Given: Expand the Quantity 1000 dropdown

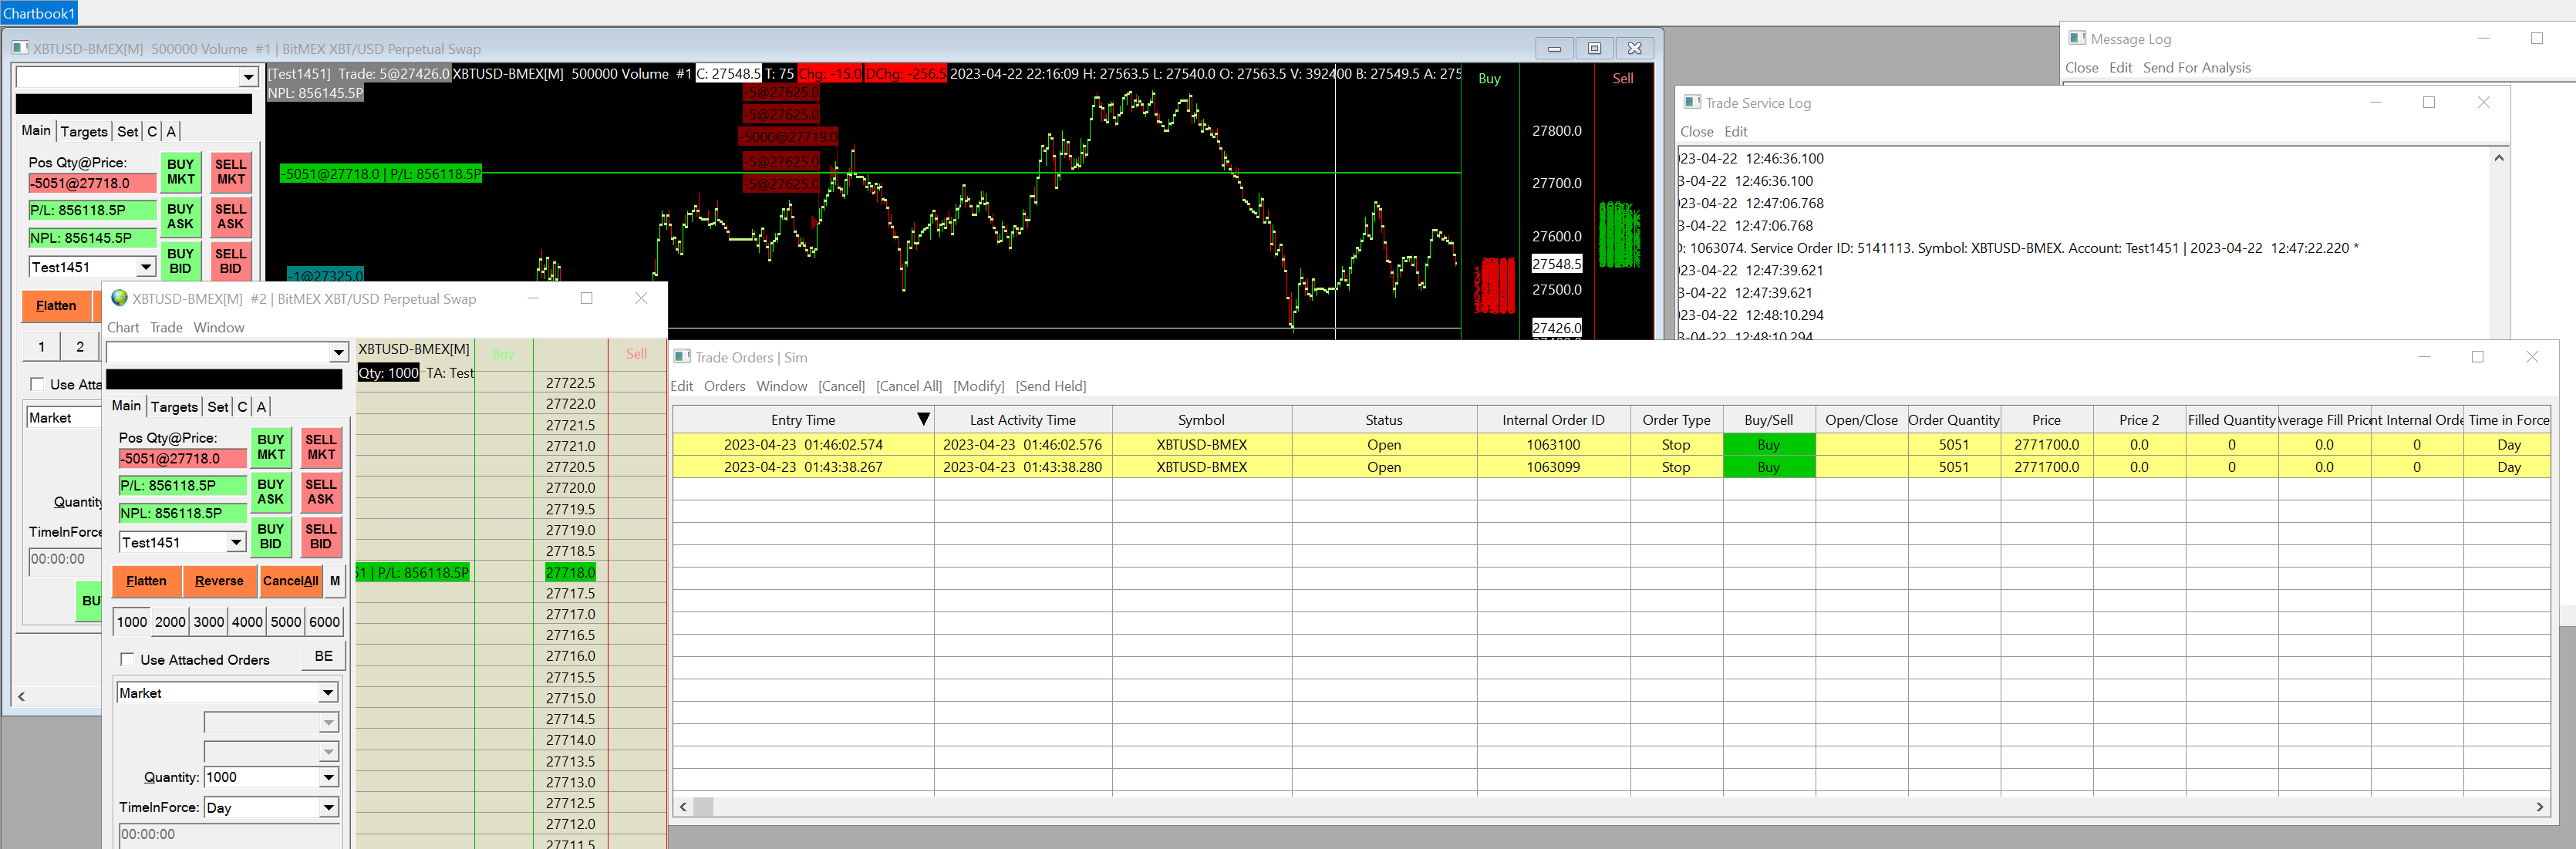Looking at the screenshot, I should pos(327,777).
